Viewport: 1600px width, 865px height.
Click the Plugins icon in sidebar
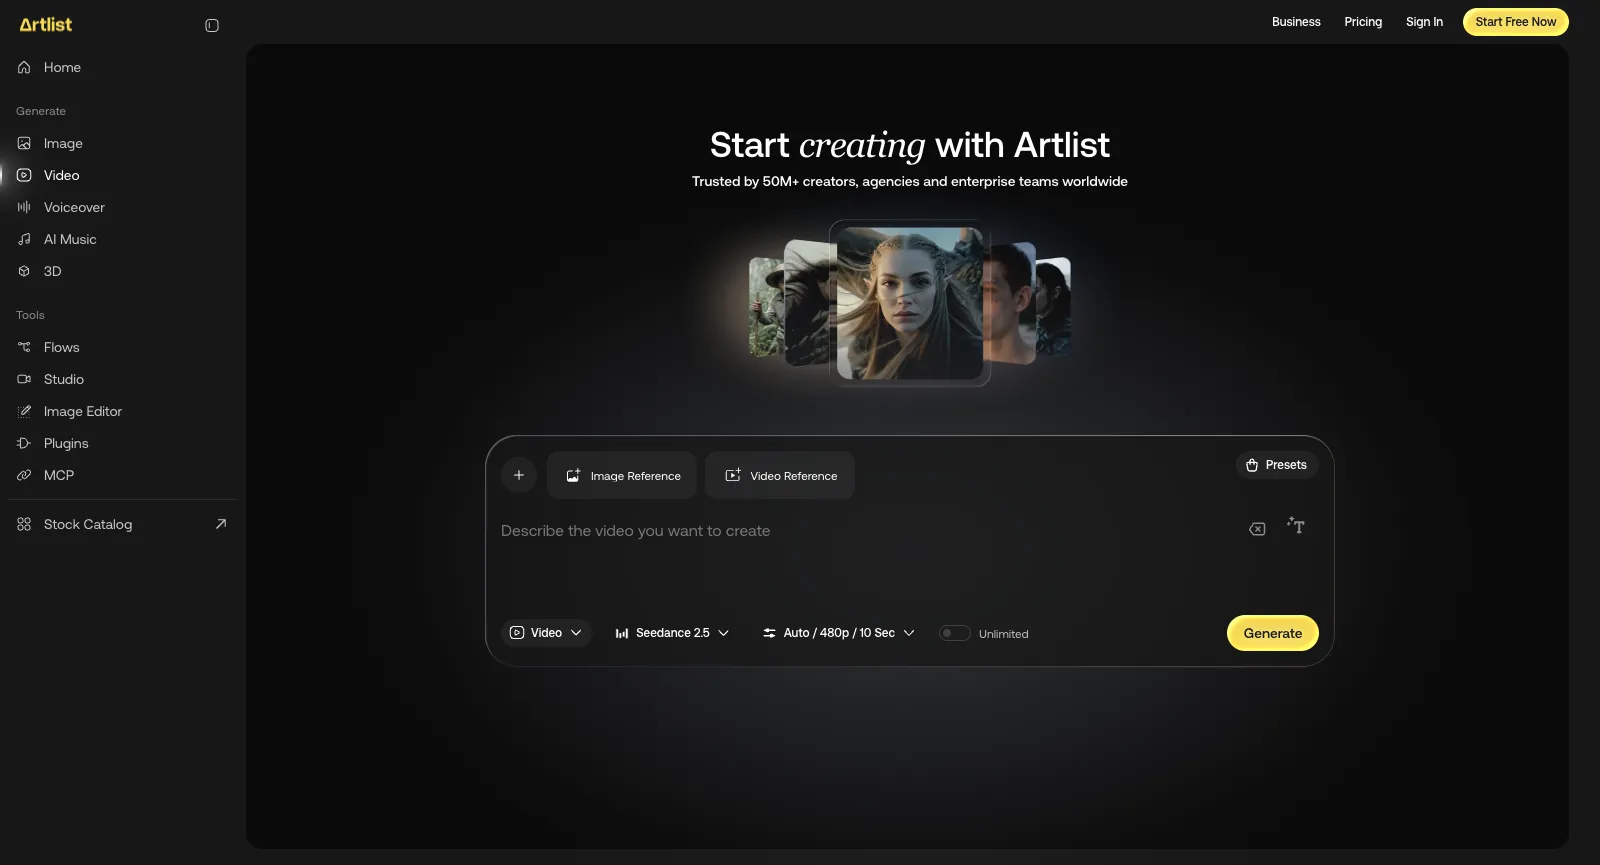24,443
